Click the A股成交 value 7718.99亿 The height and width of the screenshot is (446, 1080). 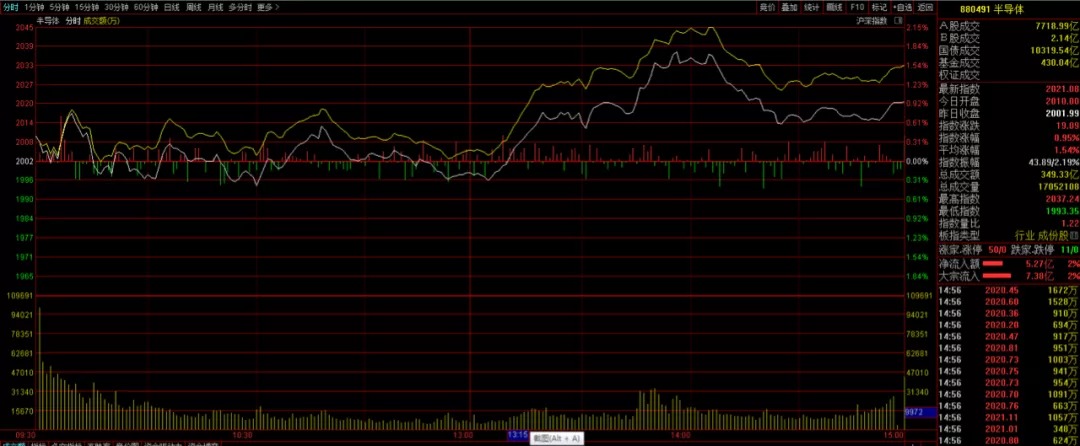coord(1056,26)
